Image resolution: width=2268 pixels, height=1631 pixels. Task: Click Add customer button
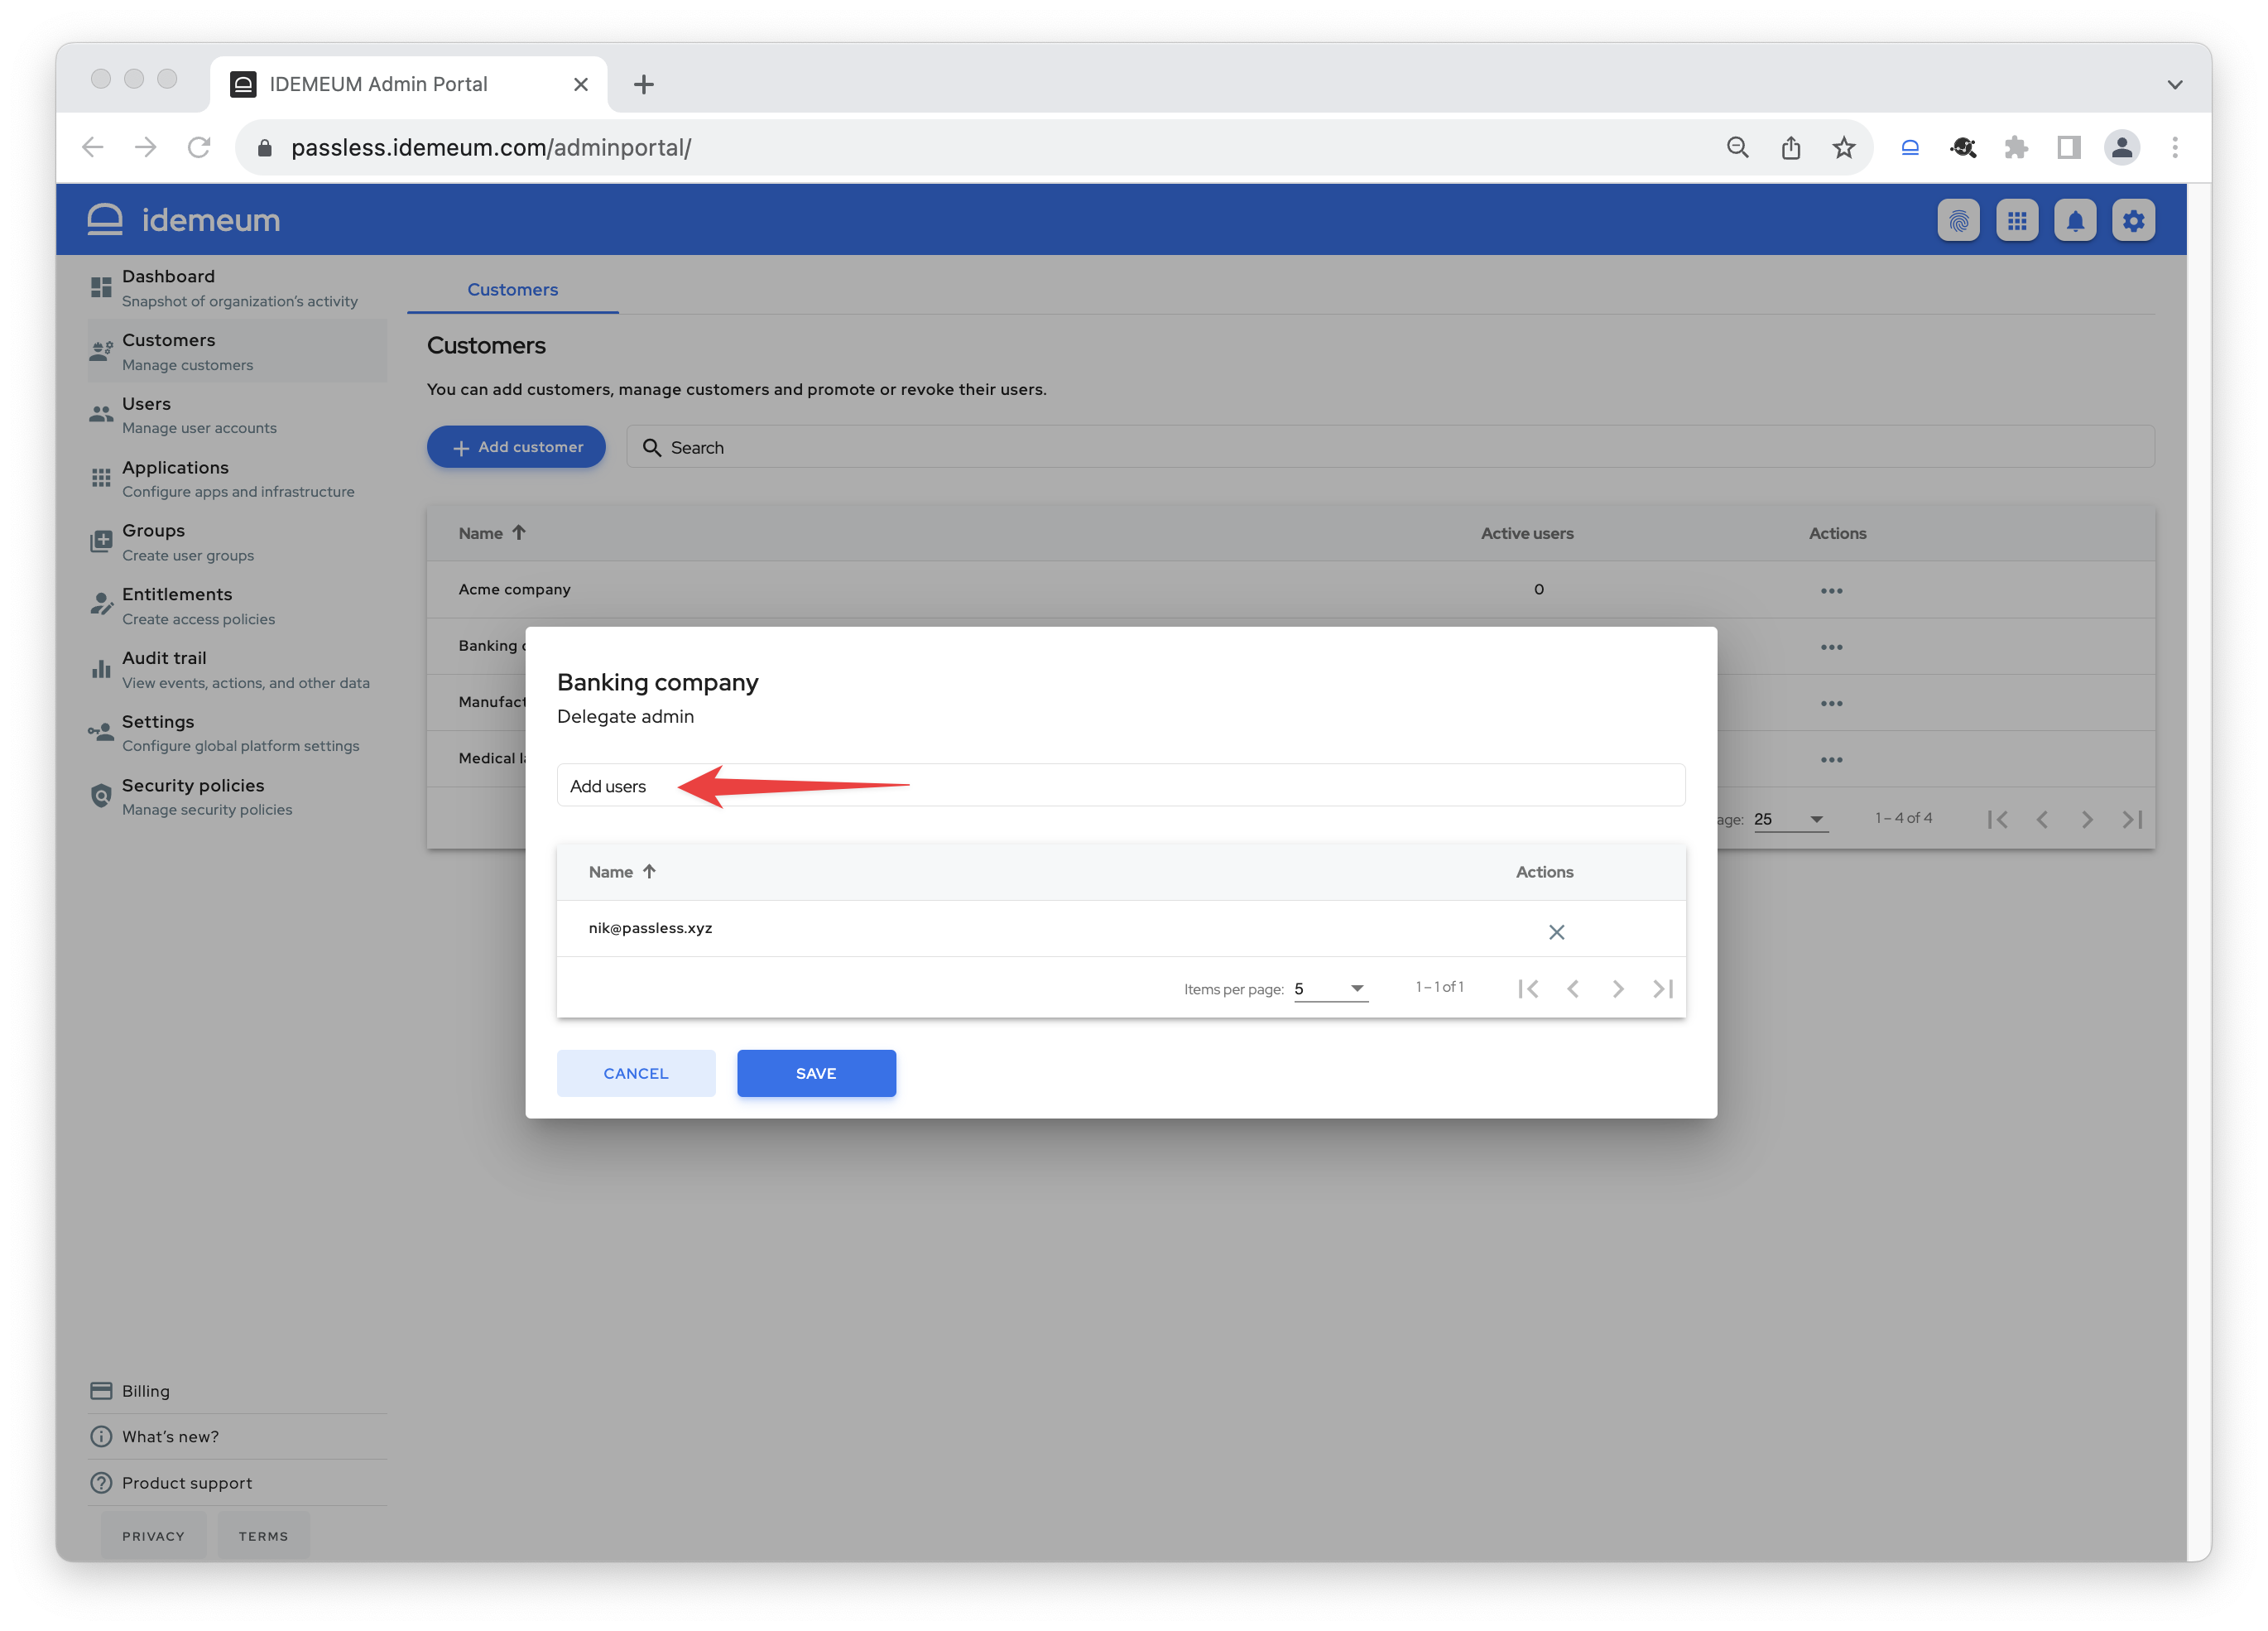click(516, 446)
